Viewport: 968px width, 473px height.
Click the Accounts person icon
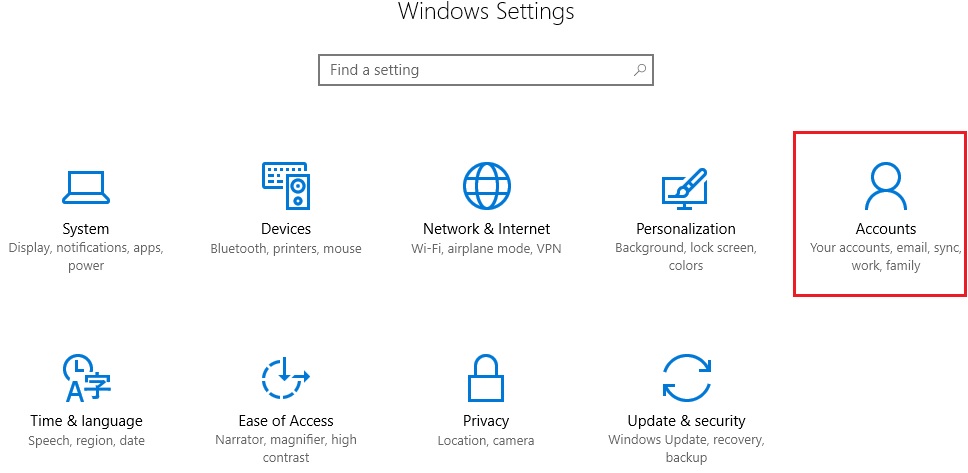[886, 186]
